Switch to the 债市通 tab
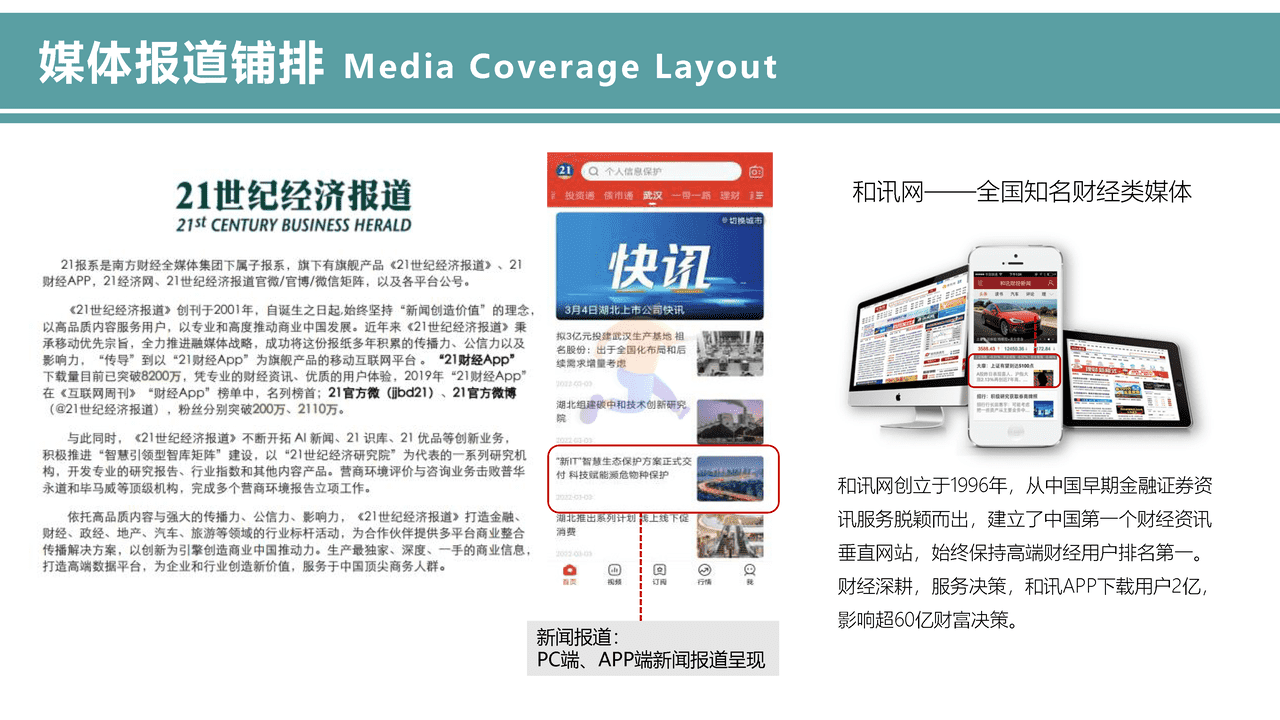The image size is (1280, 720). pyautogui.click(x=618, y=195)
